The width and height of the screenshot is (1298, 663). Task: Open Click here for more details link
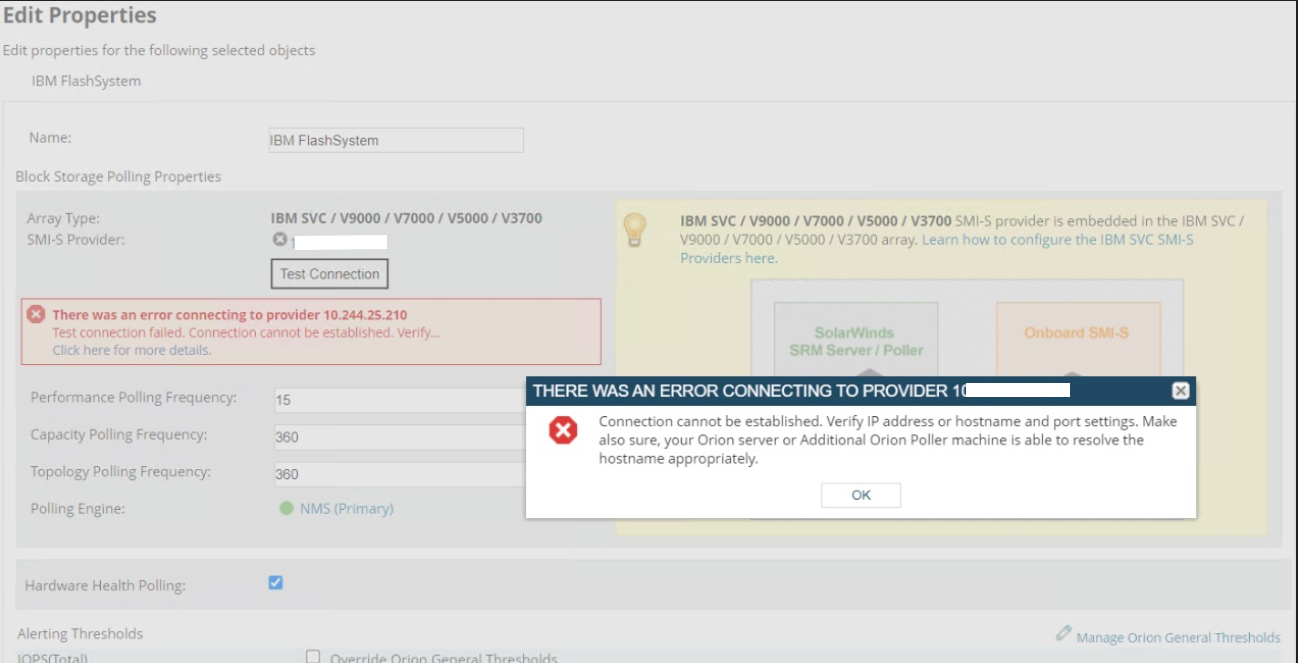click(132, 350)
